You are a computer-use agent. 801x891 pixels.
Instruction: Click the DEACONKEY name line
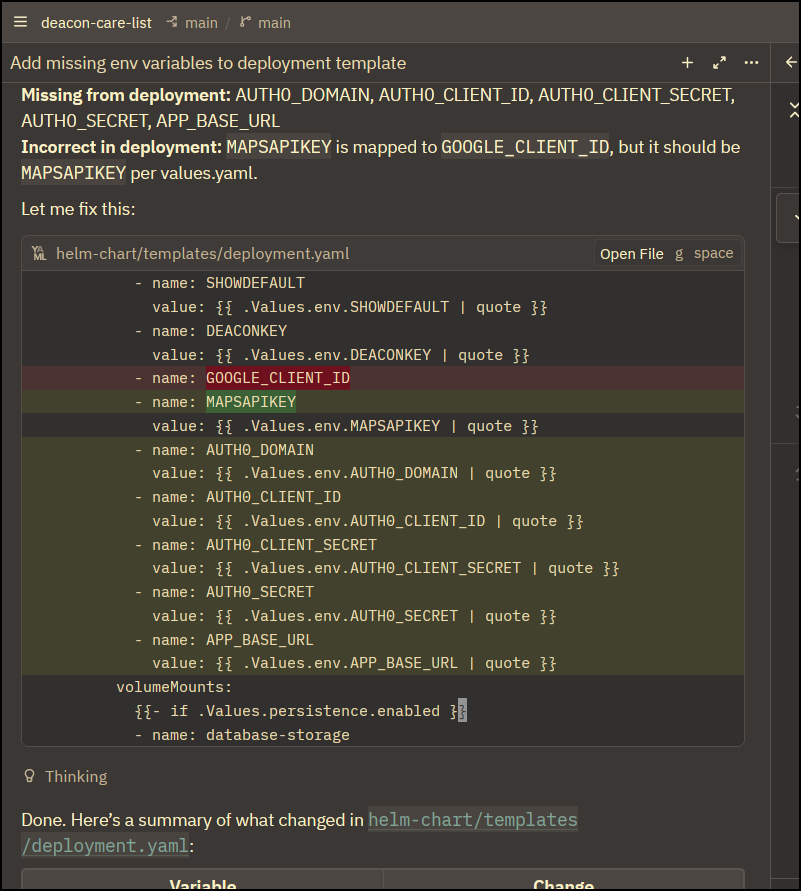click(x=383, y=331)
